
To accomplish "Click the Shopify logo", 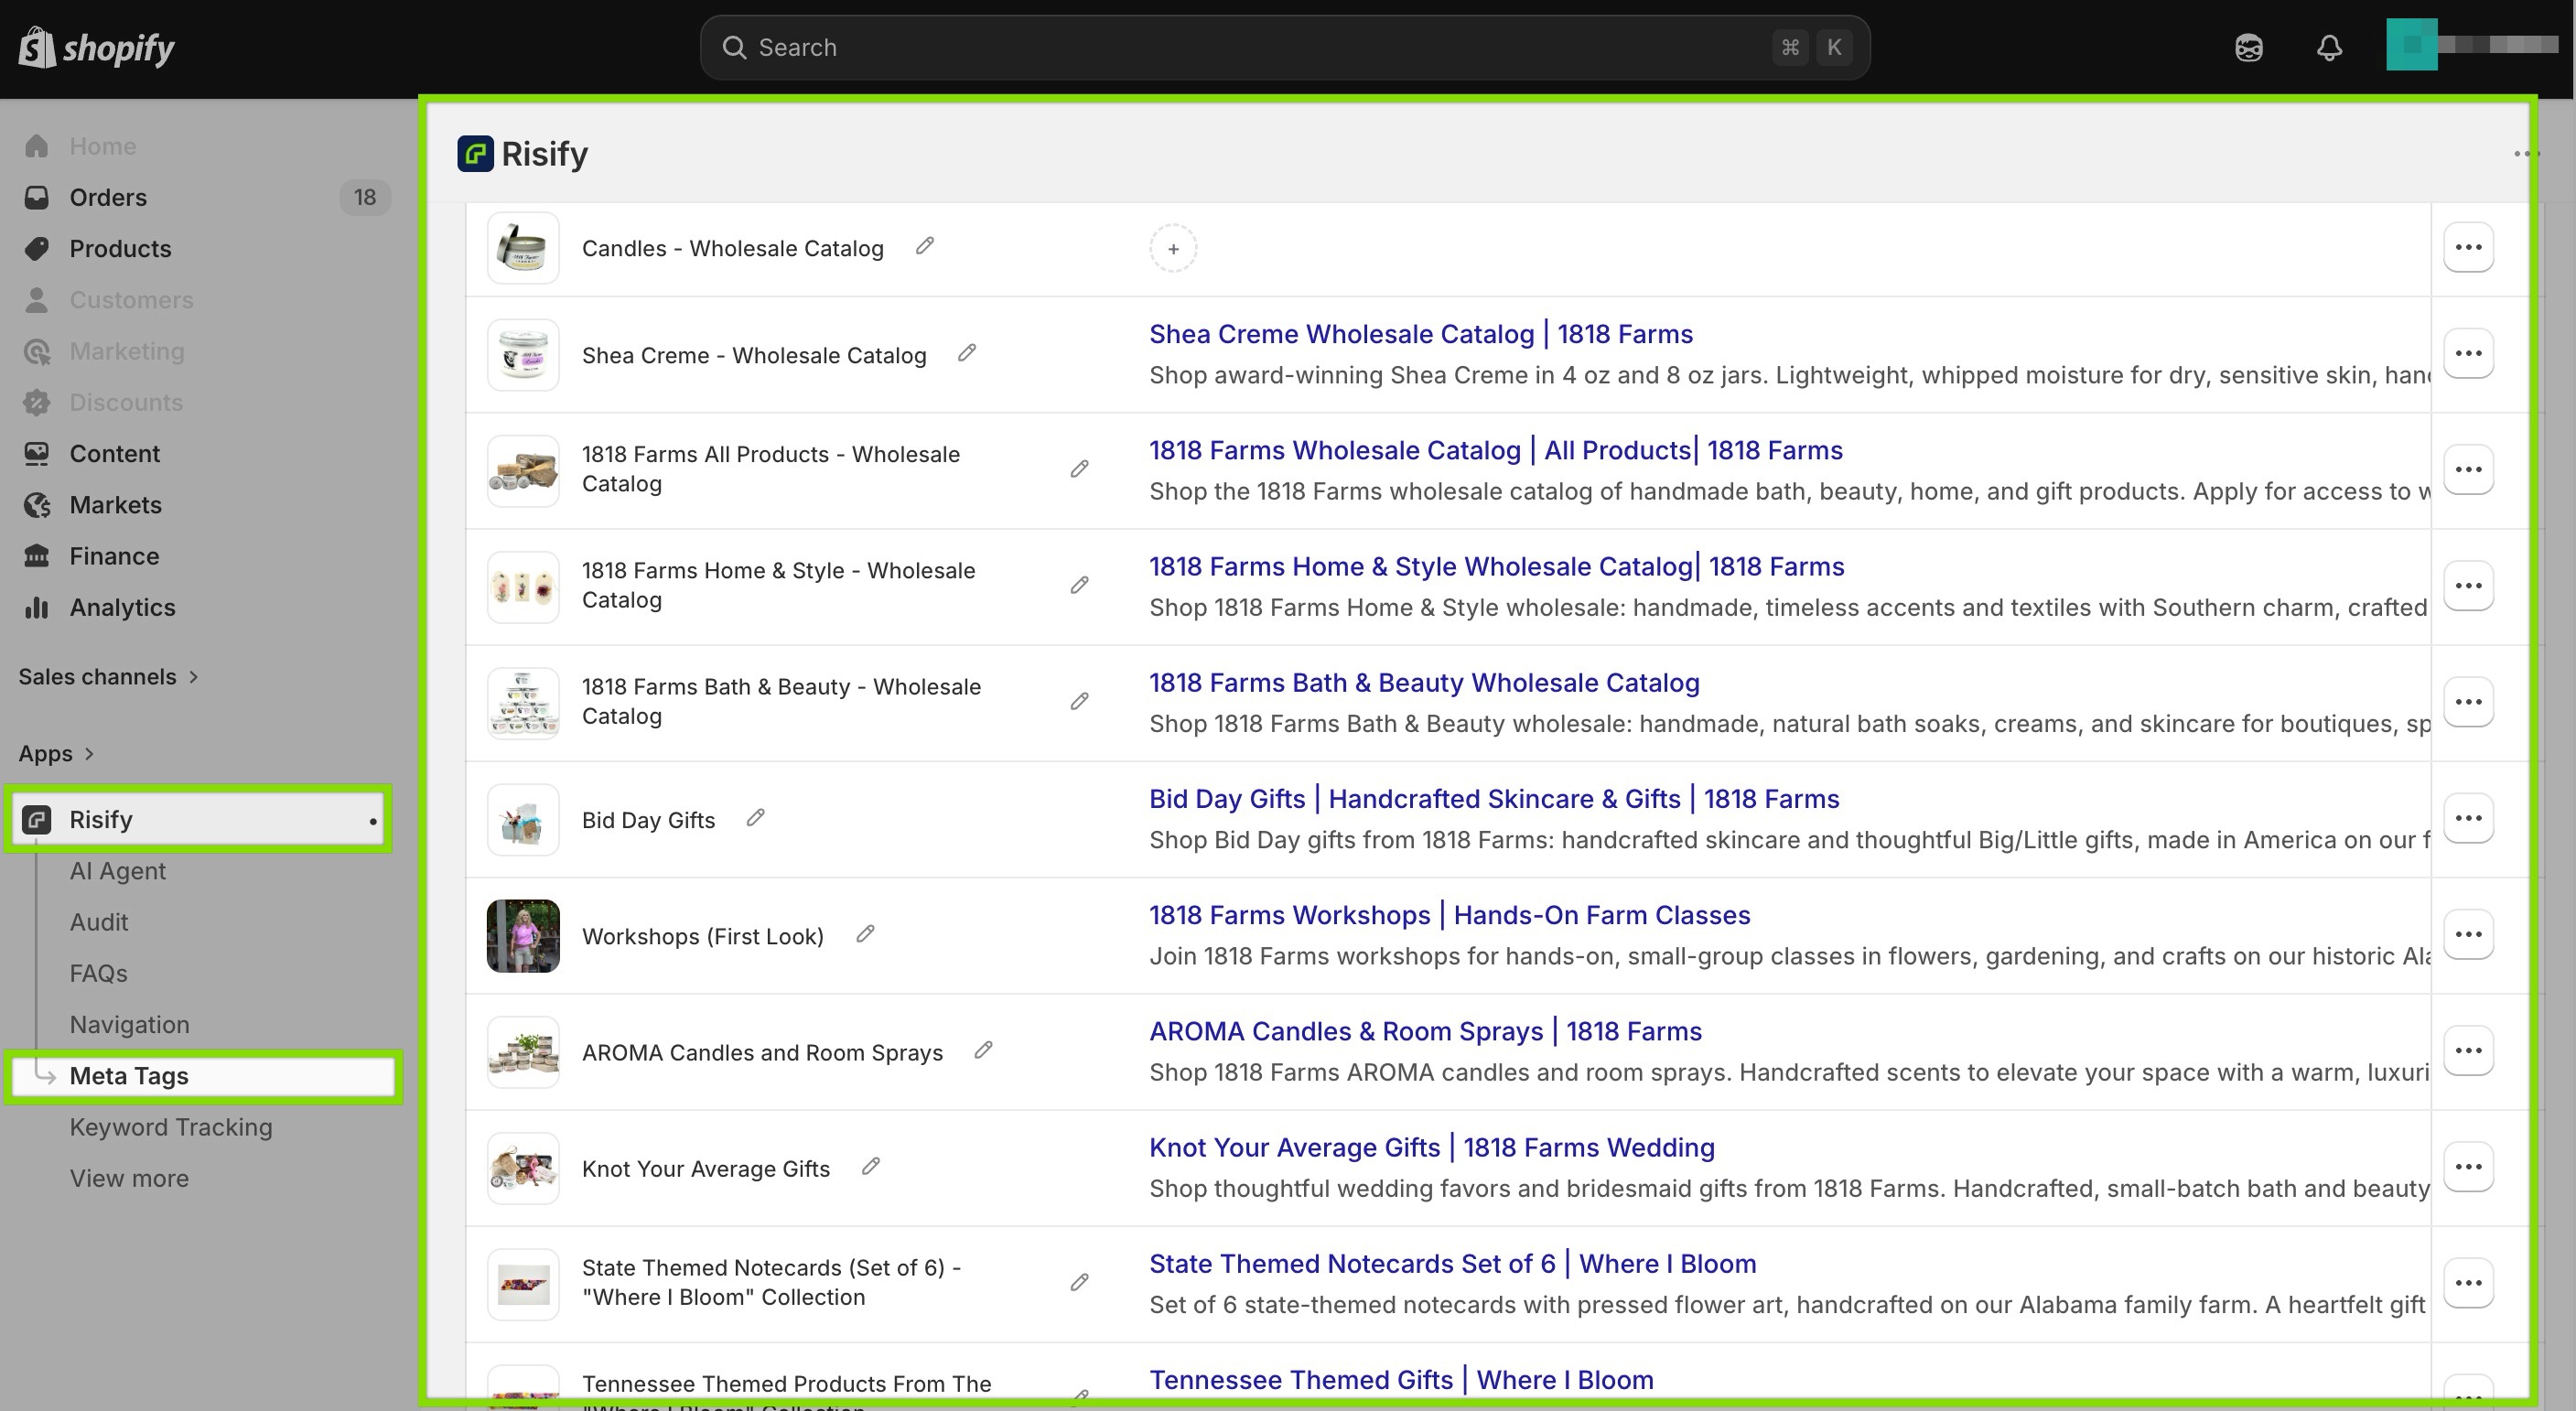I will click(96, 47).
